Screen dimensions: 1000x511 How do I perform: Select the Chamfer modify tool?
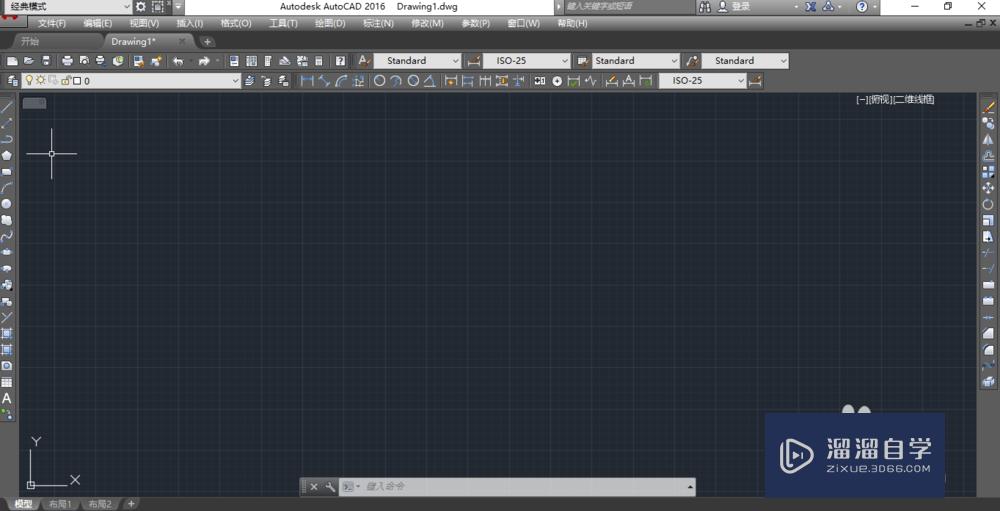click(x=989, y=334)
